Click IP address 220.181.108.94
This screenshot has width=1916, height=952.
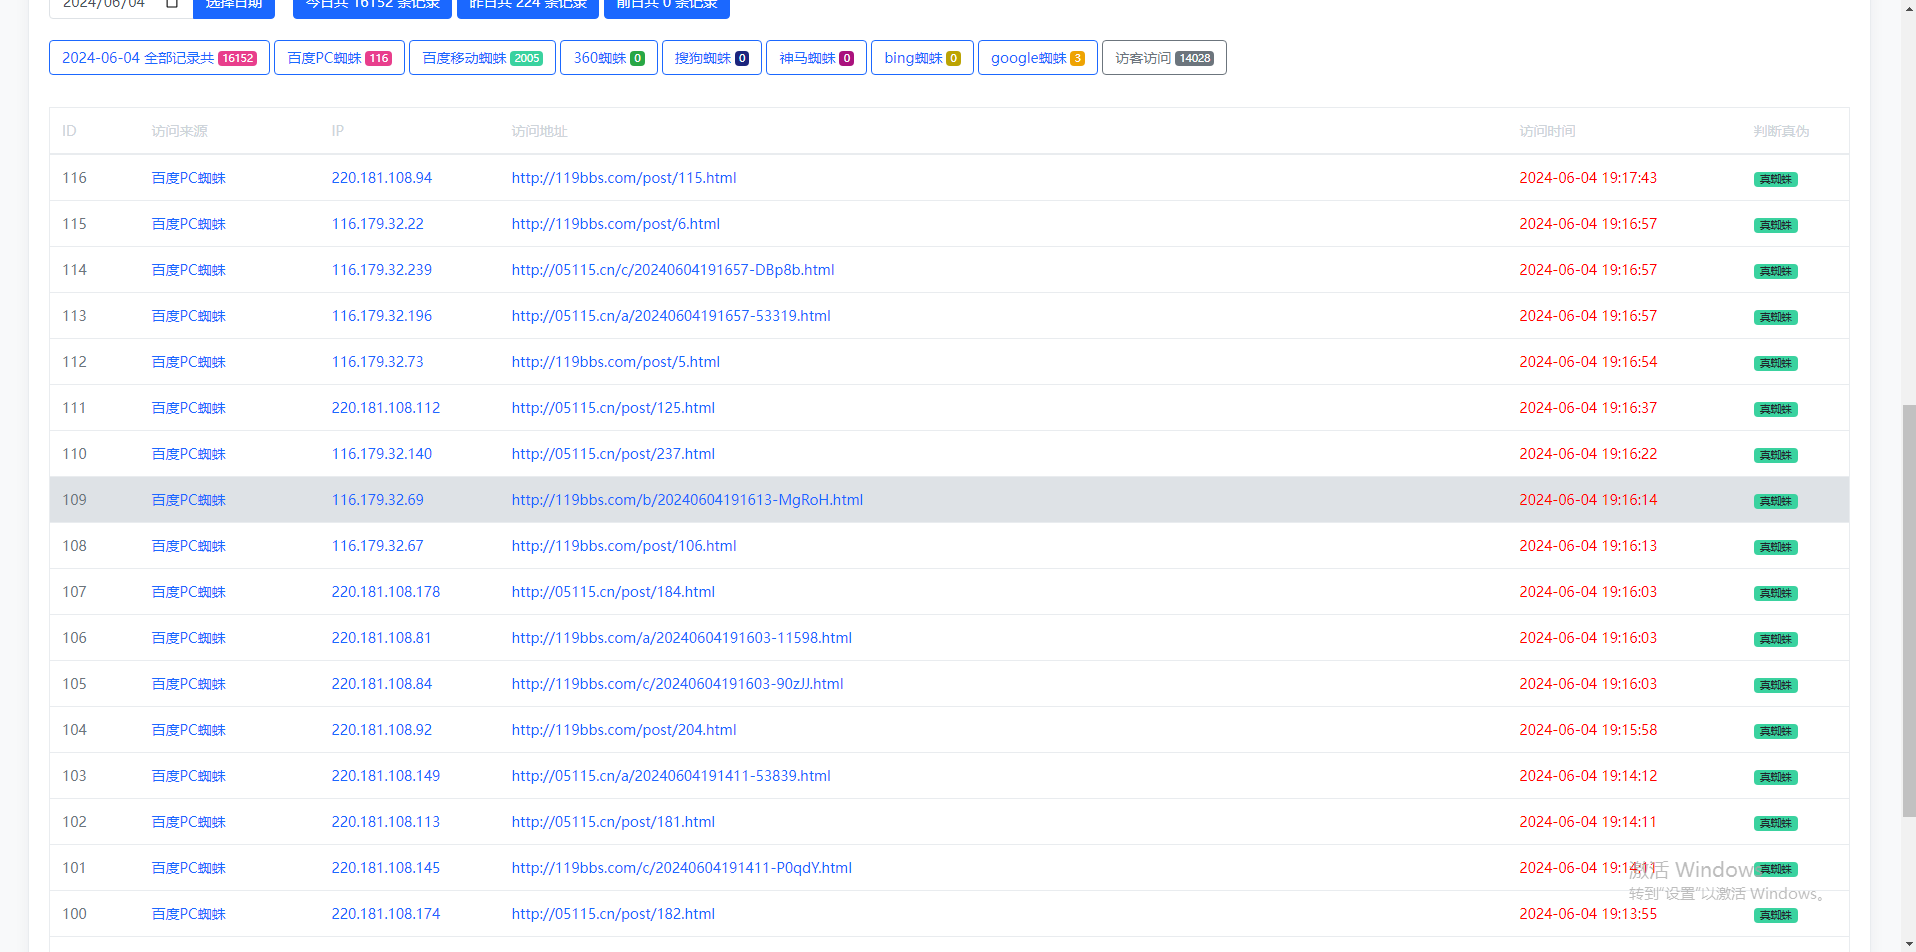pos(382,178)
